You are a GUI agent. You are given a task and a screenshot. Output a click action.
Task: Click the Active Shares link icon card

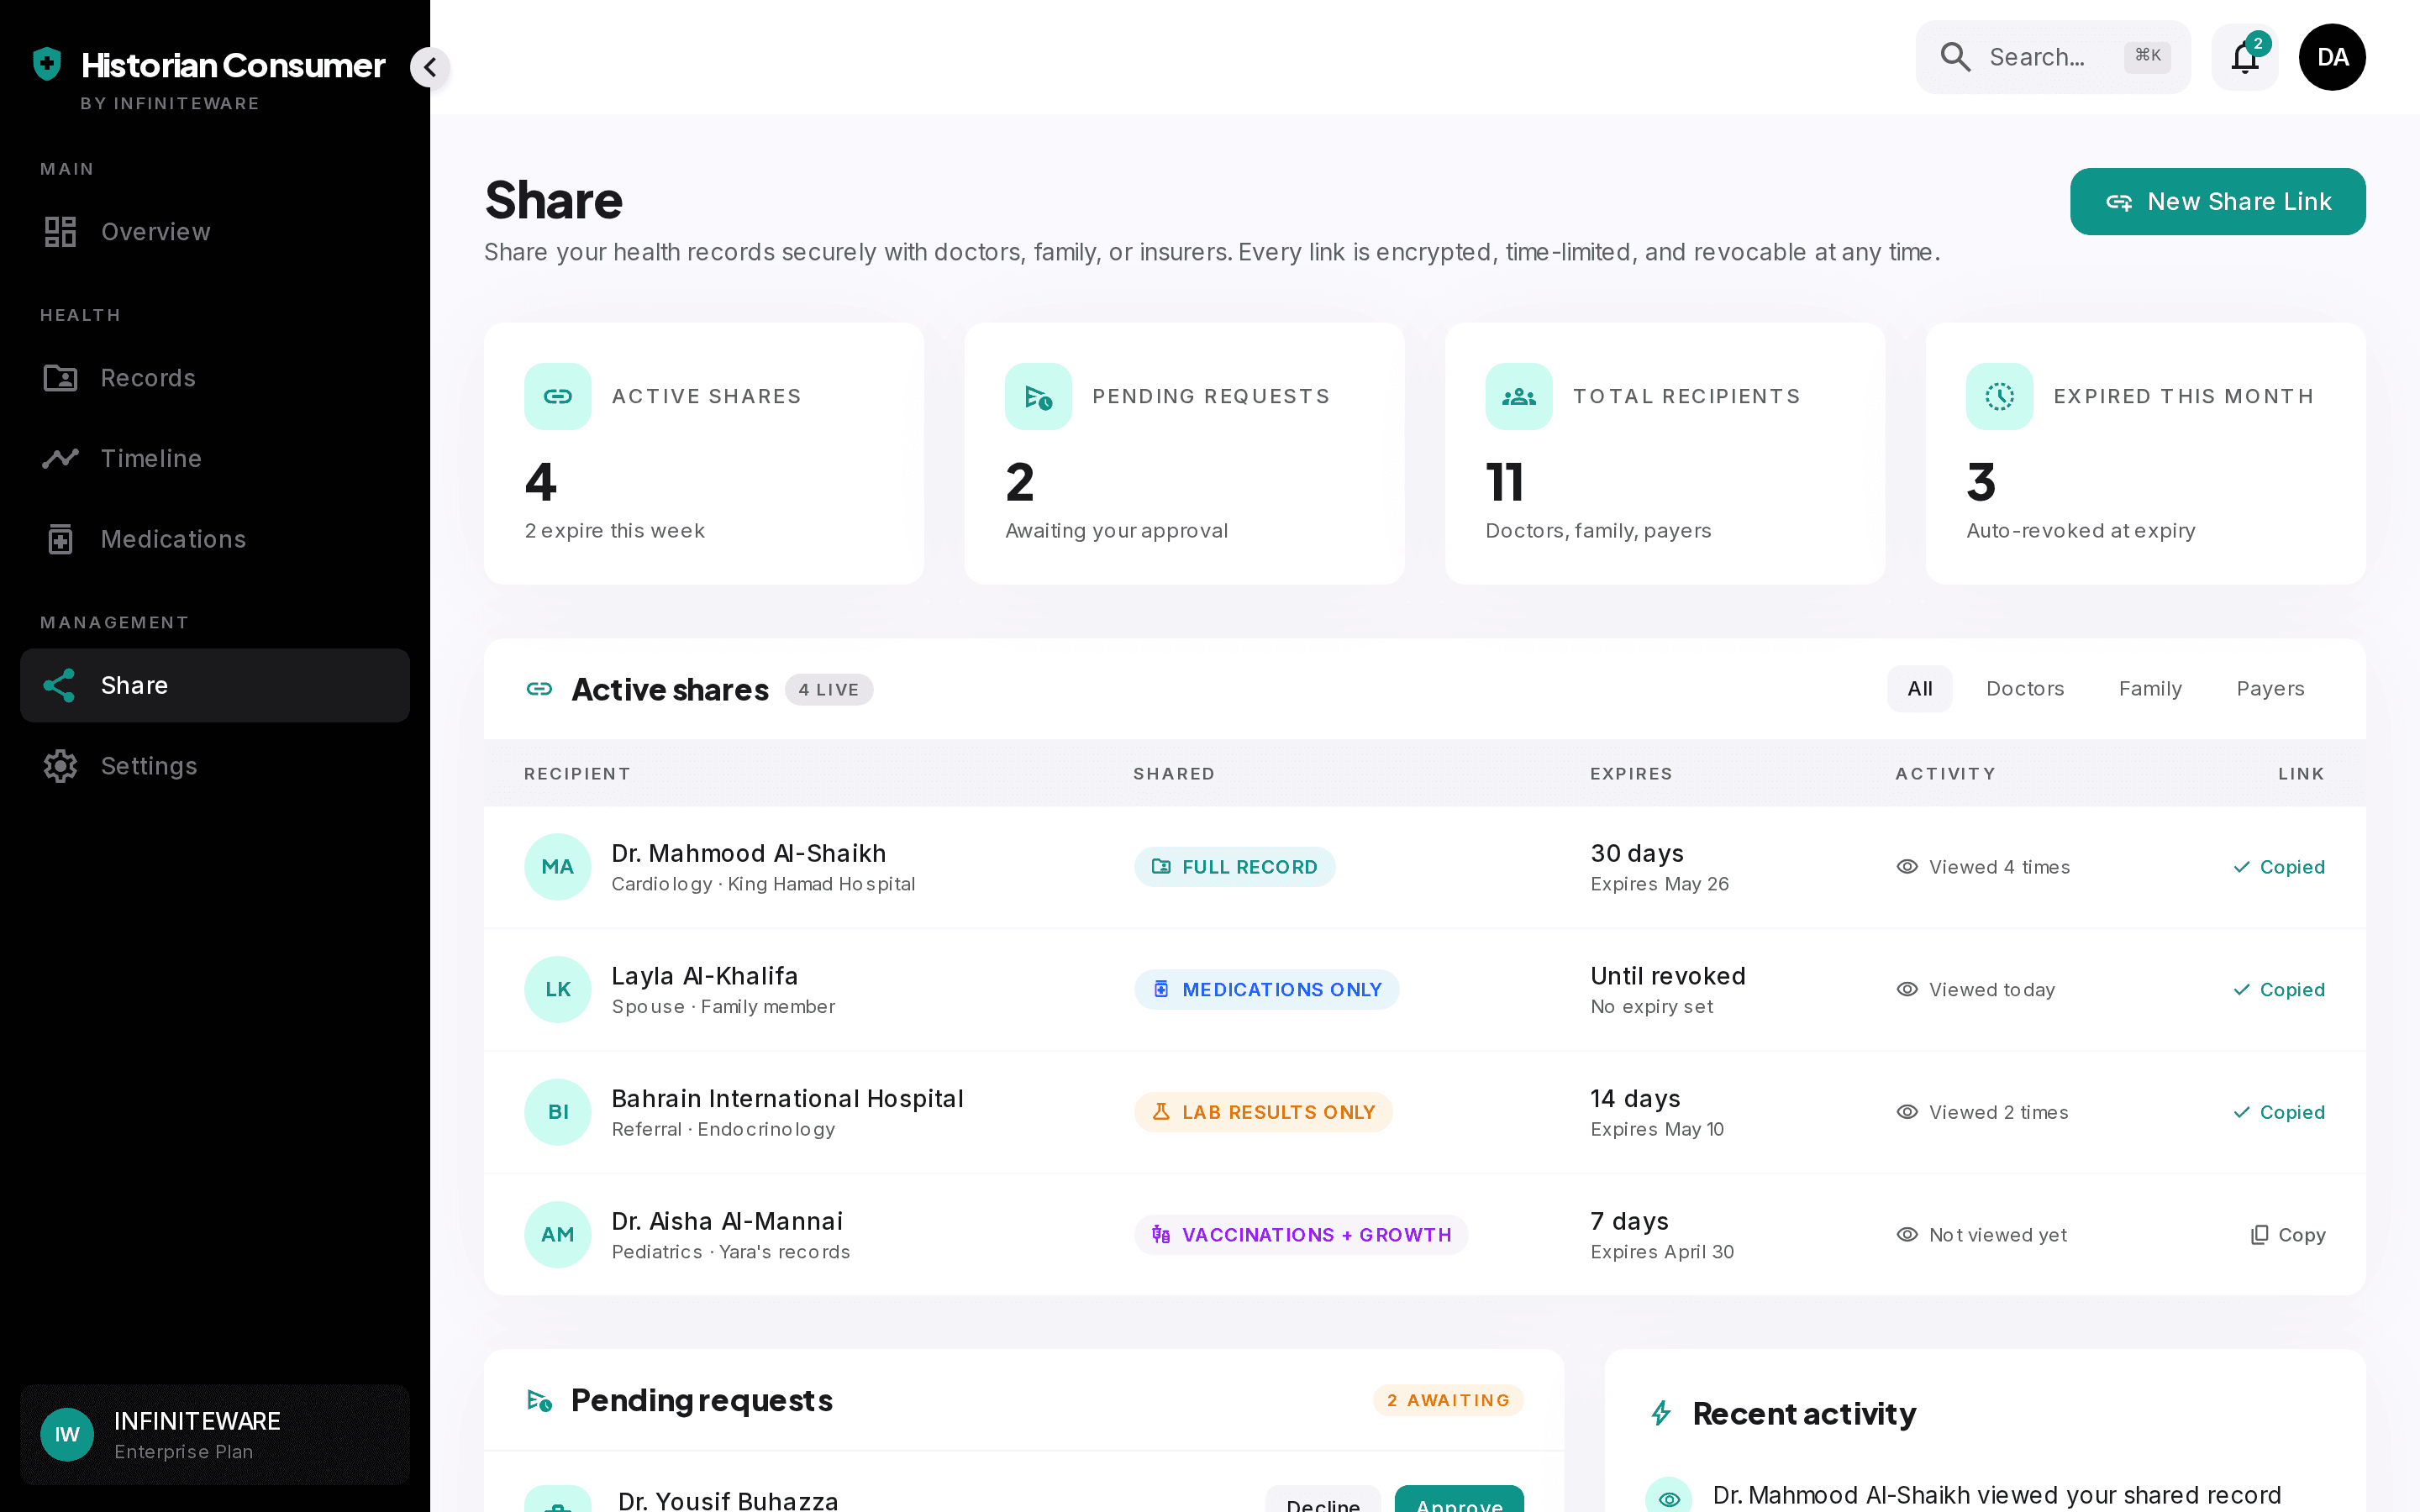pos(557,396)
